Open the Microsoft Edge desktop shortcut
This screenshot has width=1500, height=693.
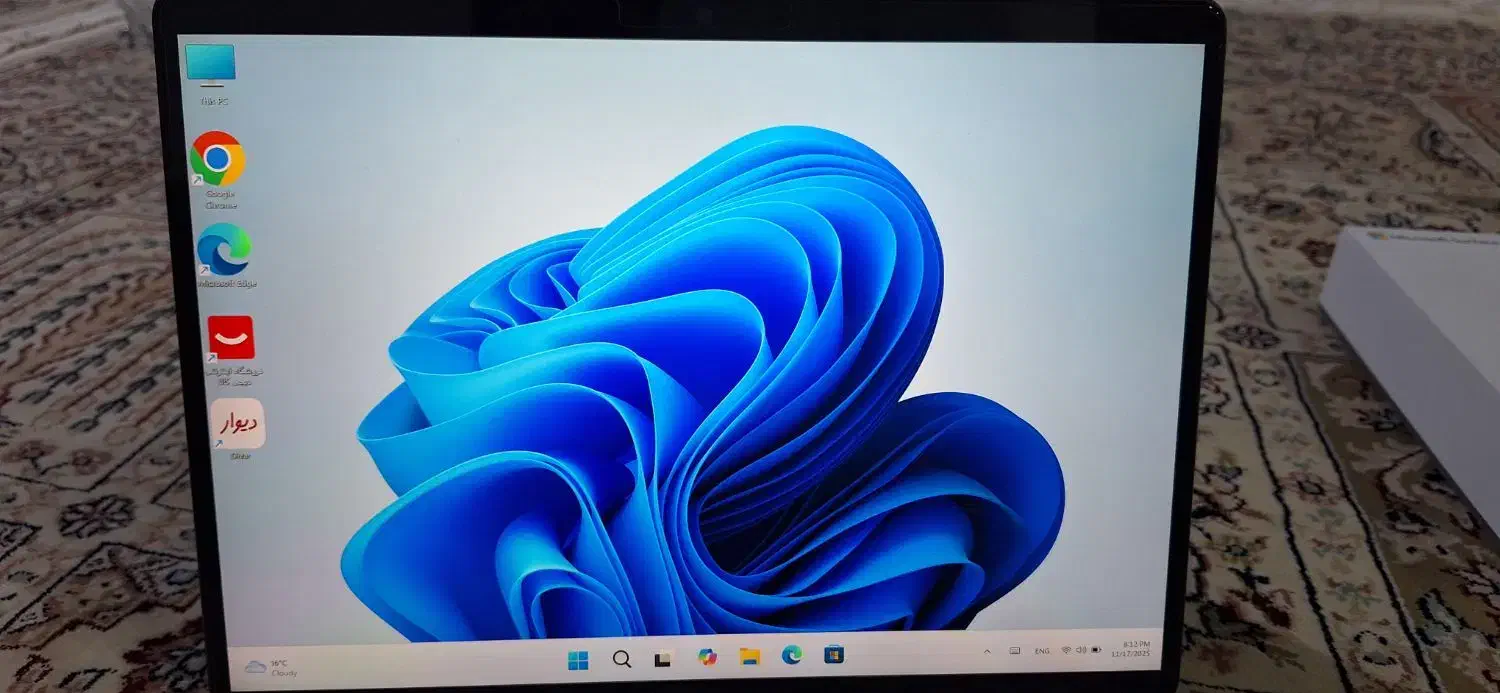click(225, 256)
